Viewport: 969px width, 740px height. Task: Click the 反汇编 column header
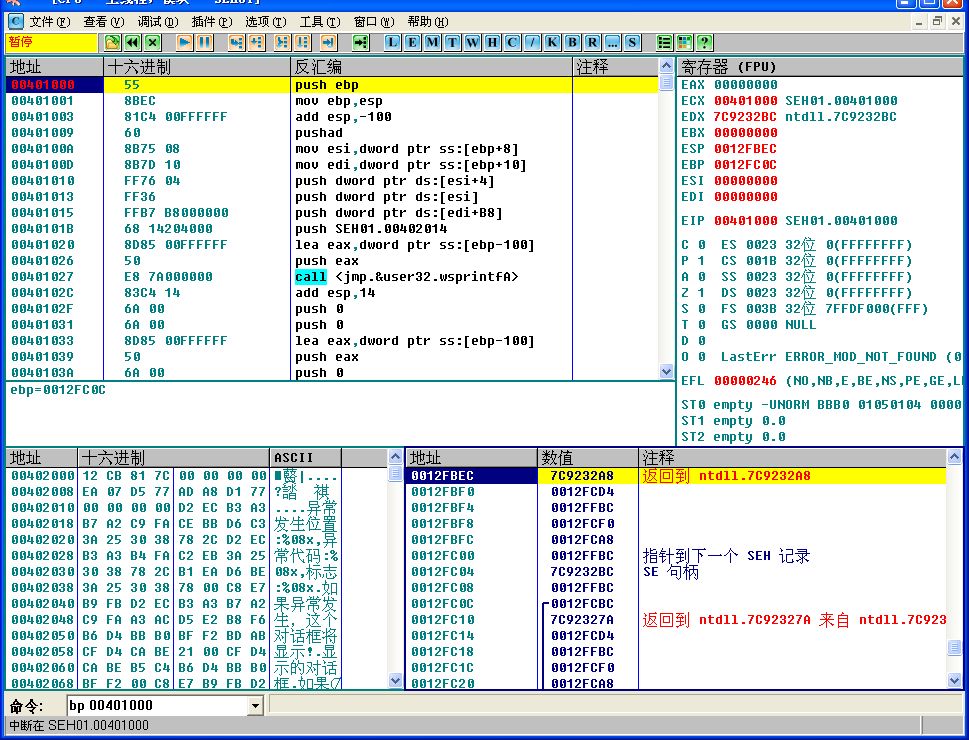[431, 66]
